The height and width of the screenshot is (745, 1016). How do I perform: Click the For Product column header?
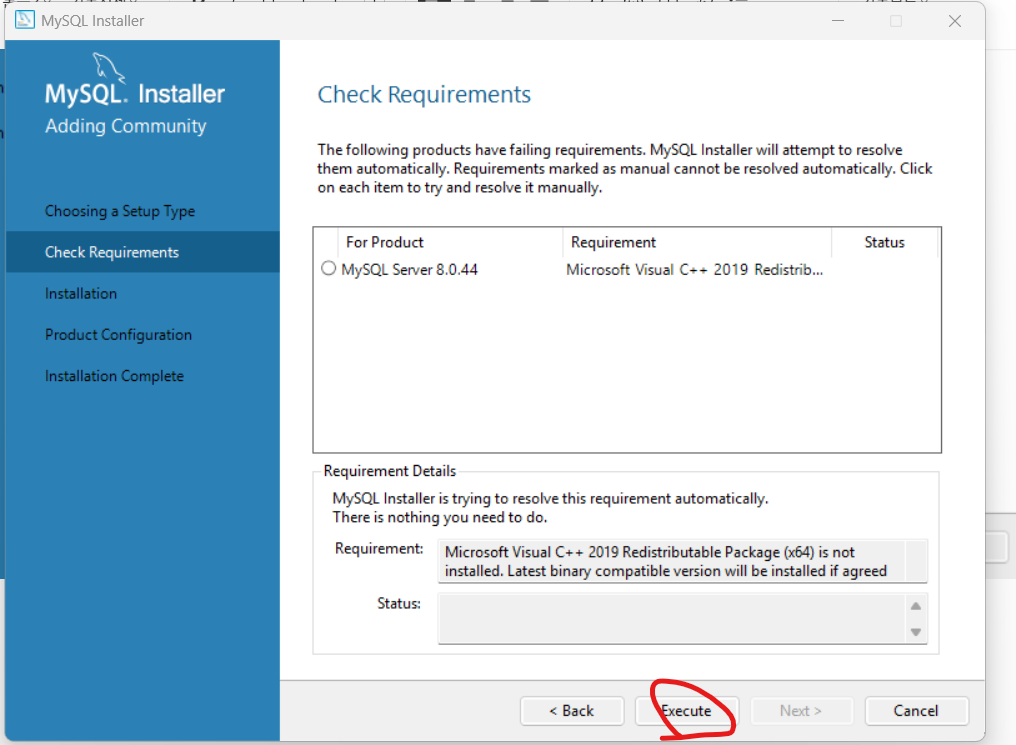click(x=385, y=242)
